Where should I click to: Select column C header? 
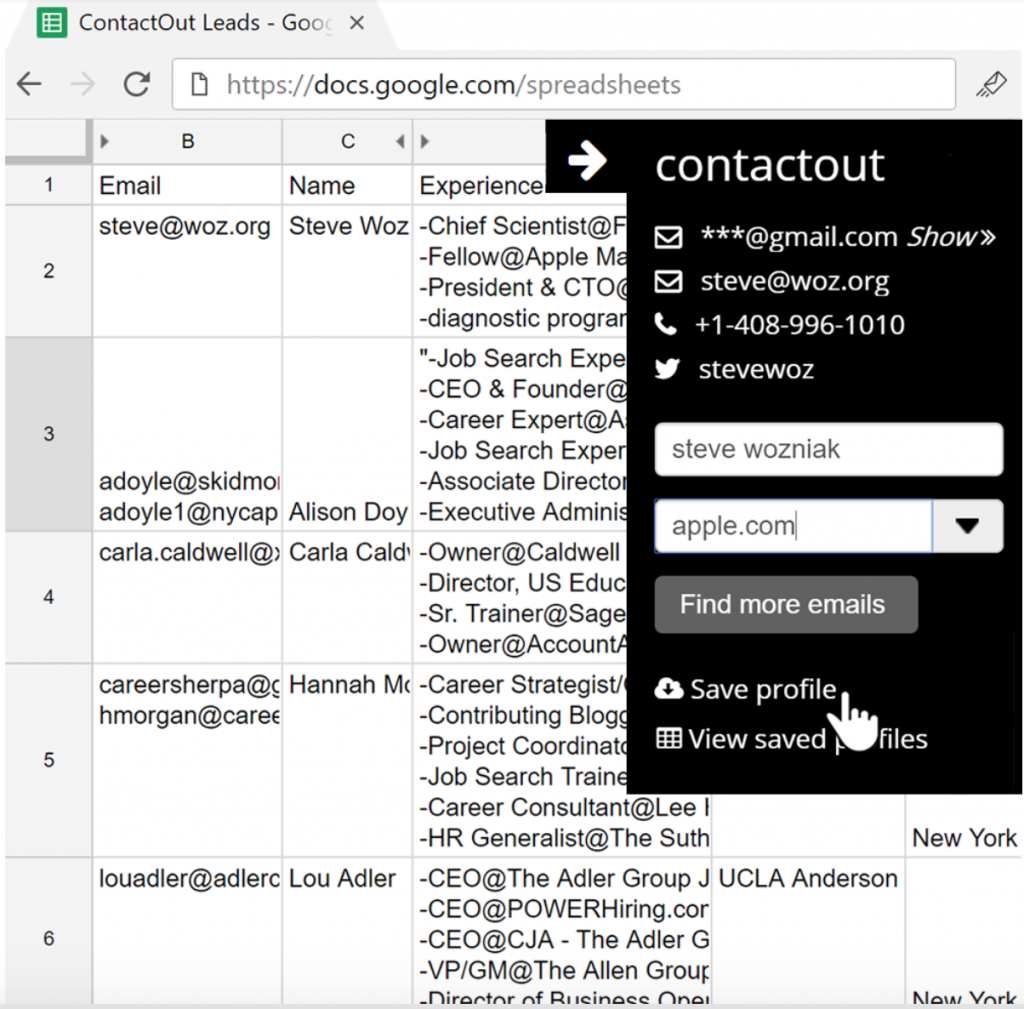(x=347, y=141)
